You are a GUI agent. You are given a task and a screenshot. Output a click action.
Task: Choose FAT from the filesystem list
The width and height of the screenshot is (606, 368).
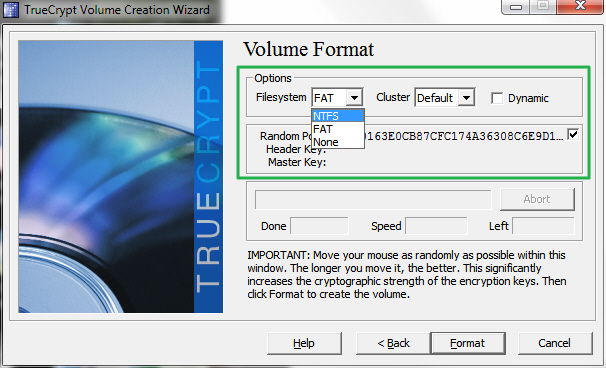tap(338, 129)
